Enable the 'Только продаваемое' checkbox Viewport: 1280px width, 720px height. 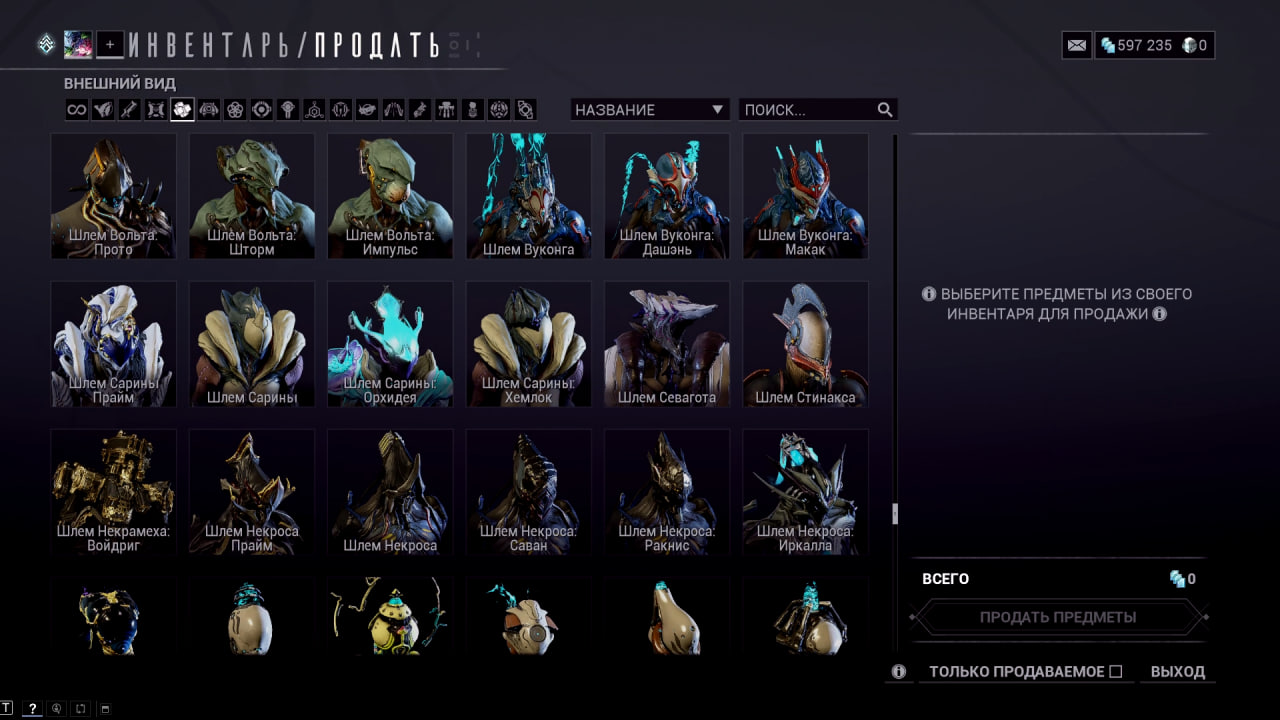click(1116, 672)
